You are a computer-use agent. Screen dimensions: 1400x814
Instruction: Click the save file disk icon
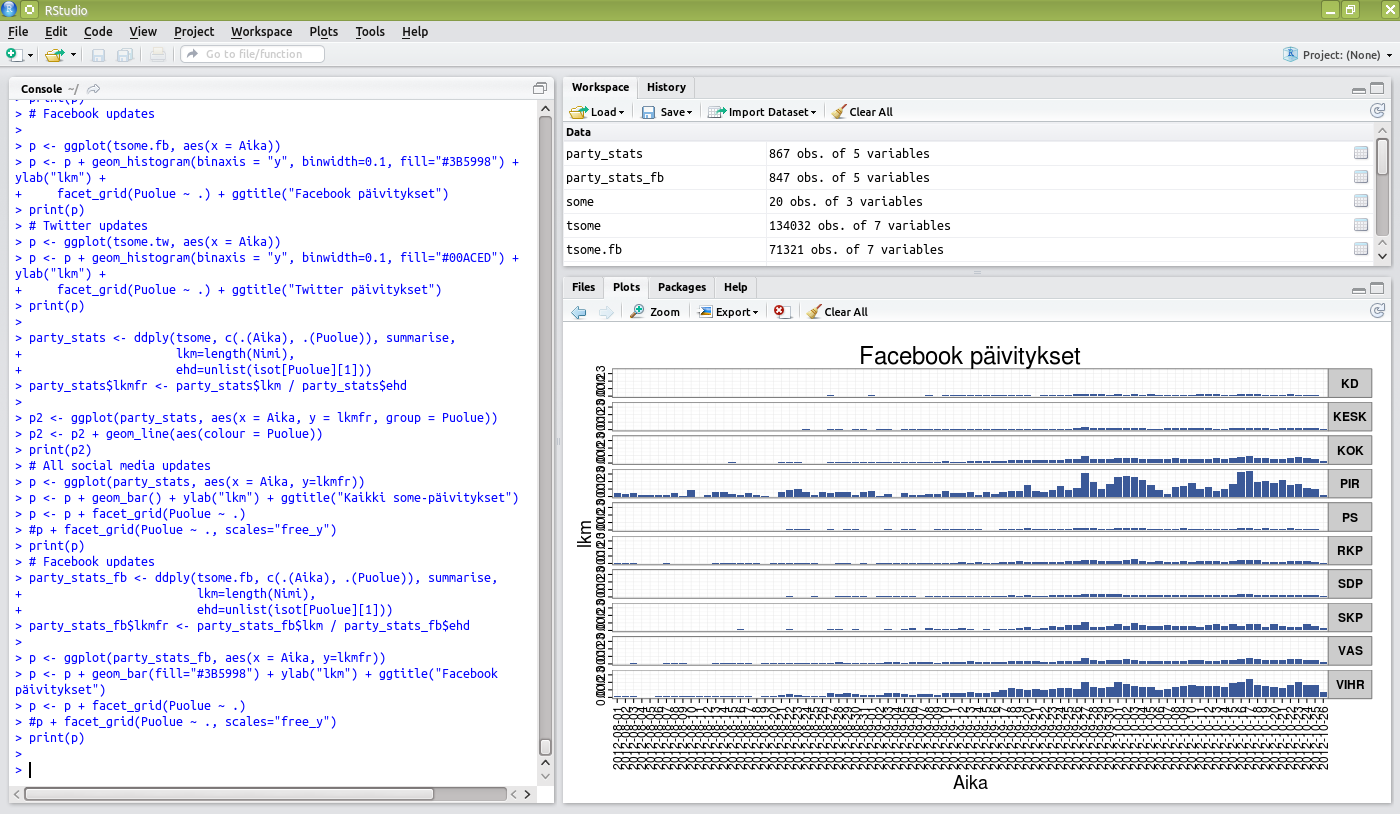[98, 55]
